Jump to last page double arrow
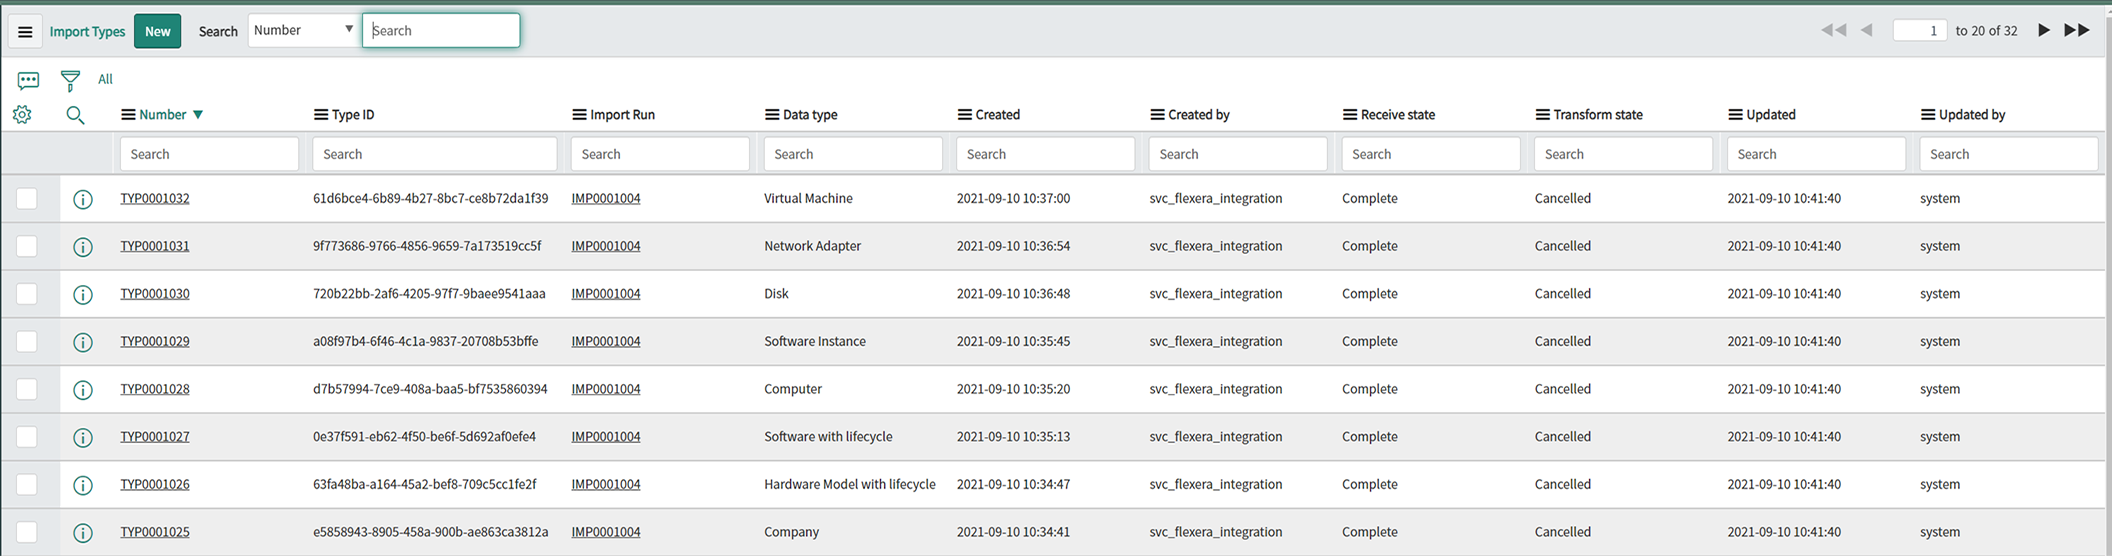The image size is (2112, 556). 2077,31
